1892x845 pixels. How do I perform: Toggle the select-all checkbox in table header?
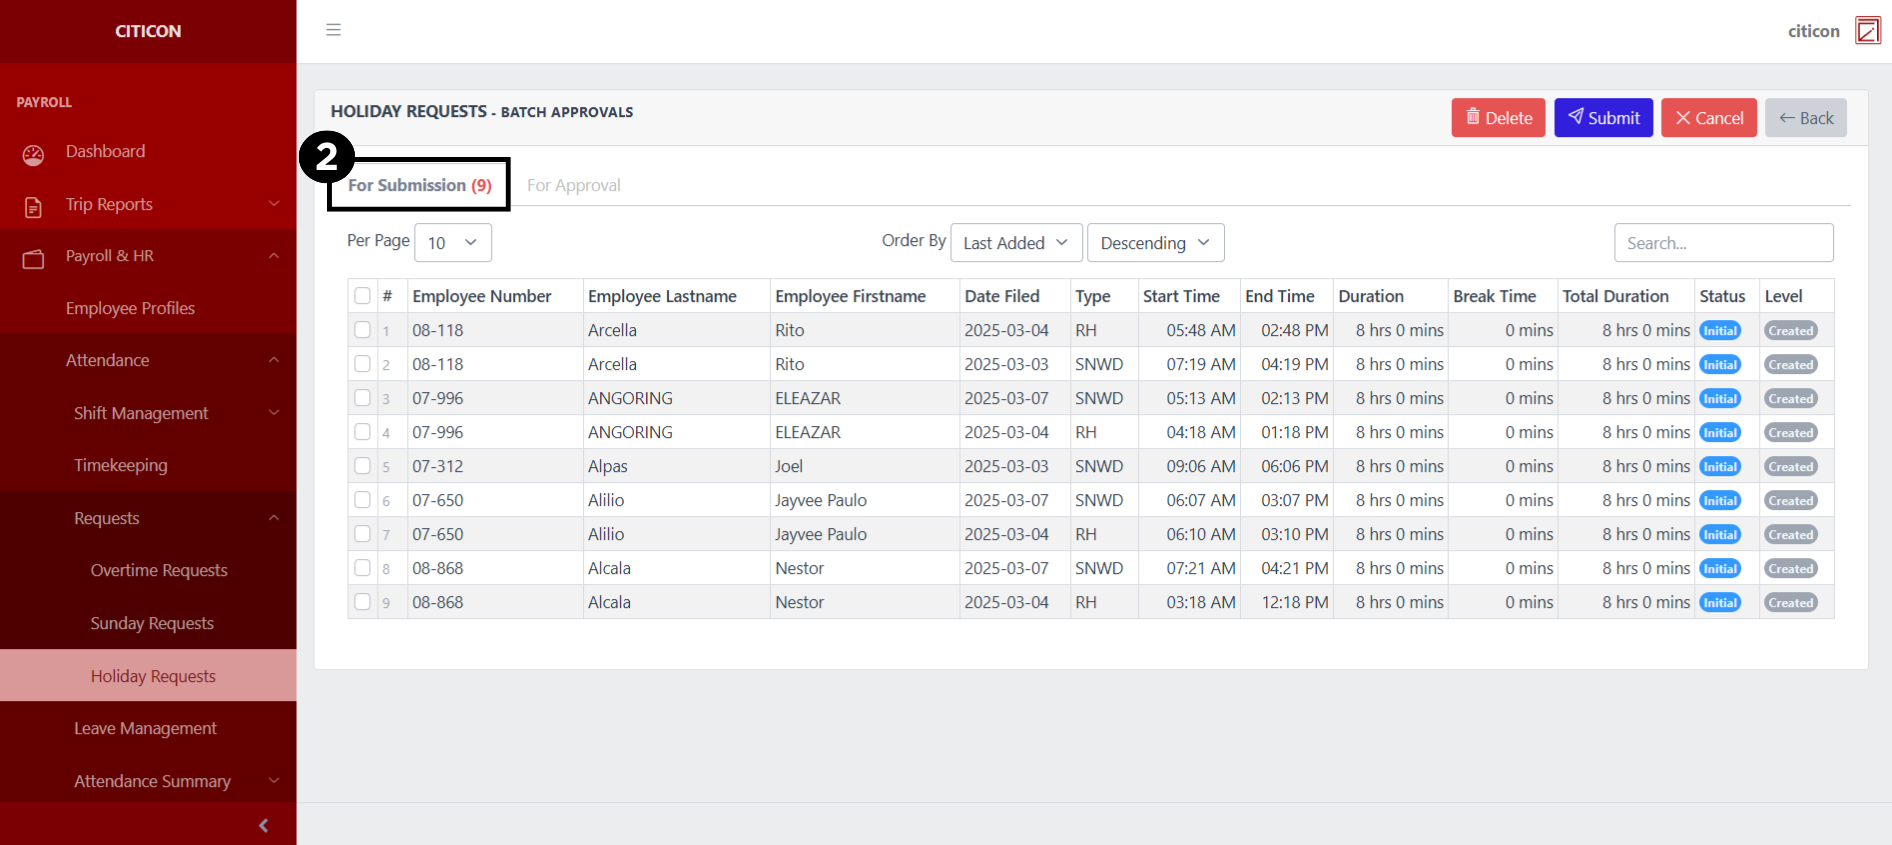coord(362,296)
